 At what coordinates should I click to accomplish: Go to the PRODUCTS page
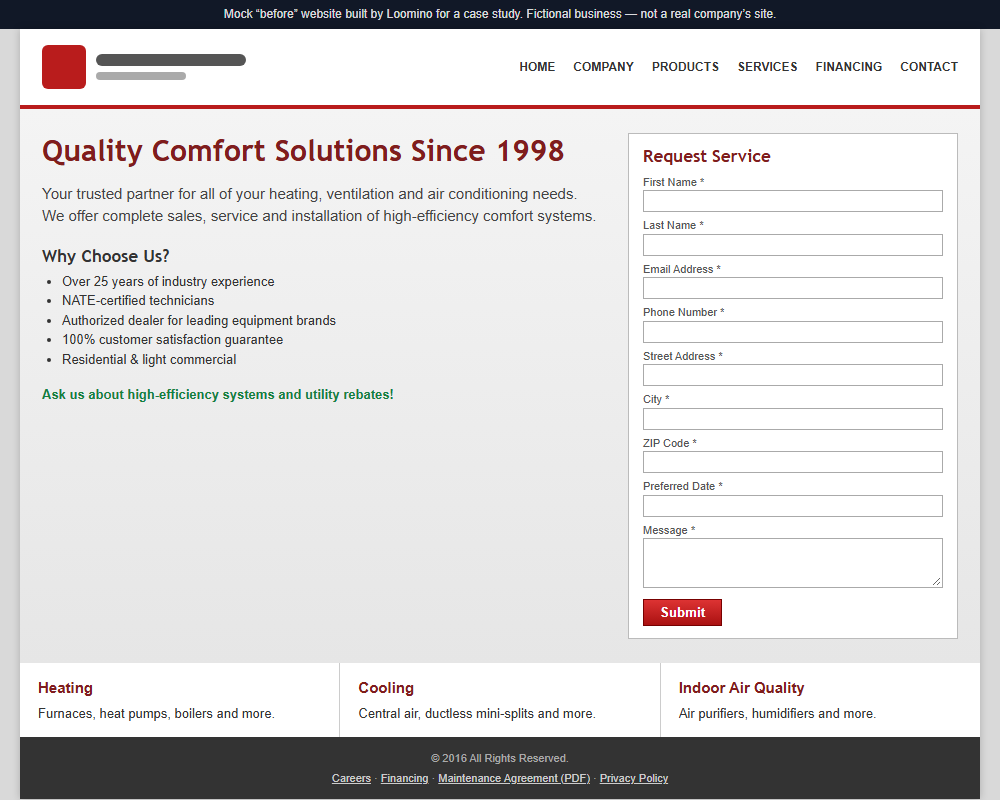(686, 67)
